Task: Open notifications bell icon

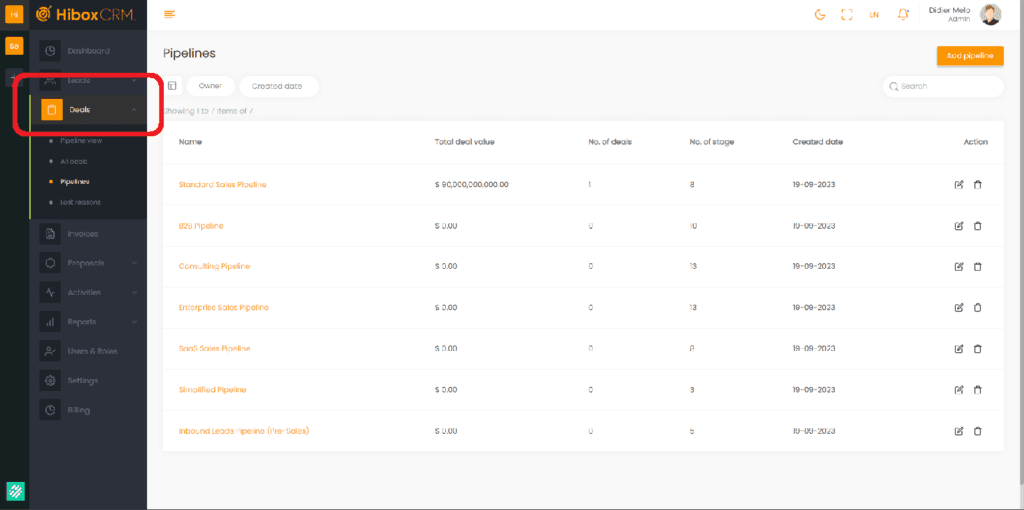Action: point(903,14)
